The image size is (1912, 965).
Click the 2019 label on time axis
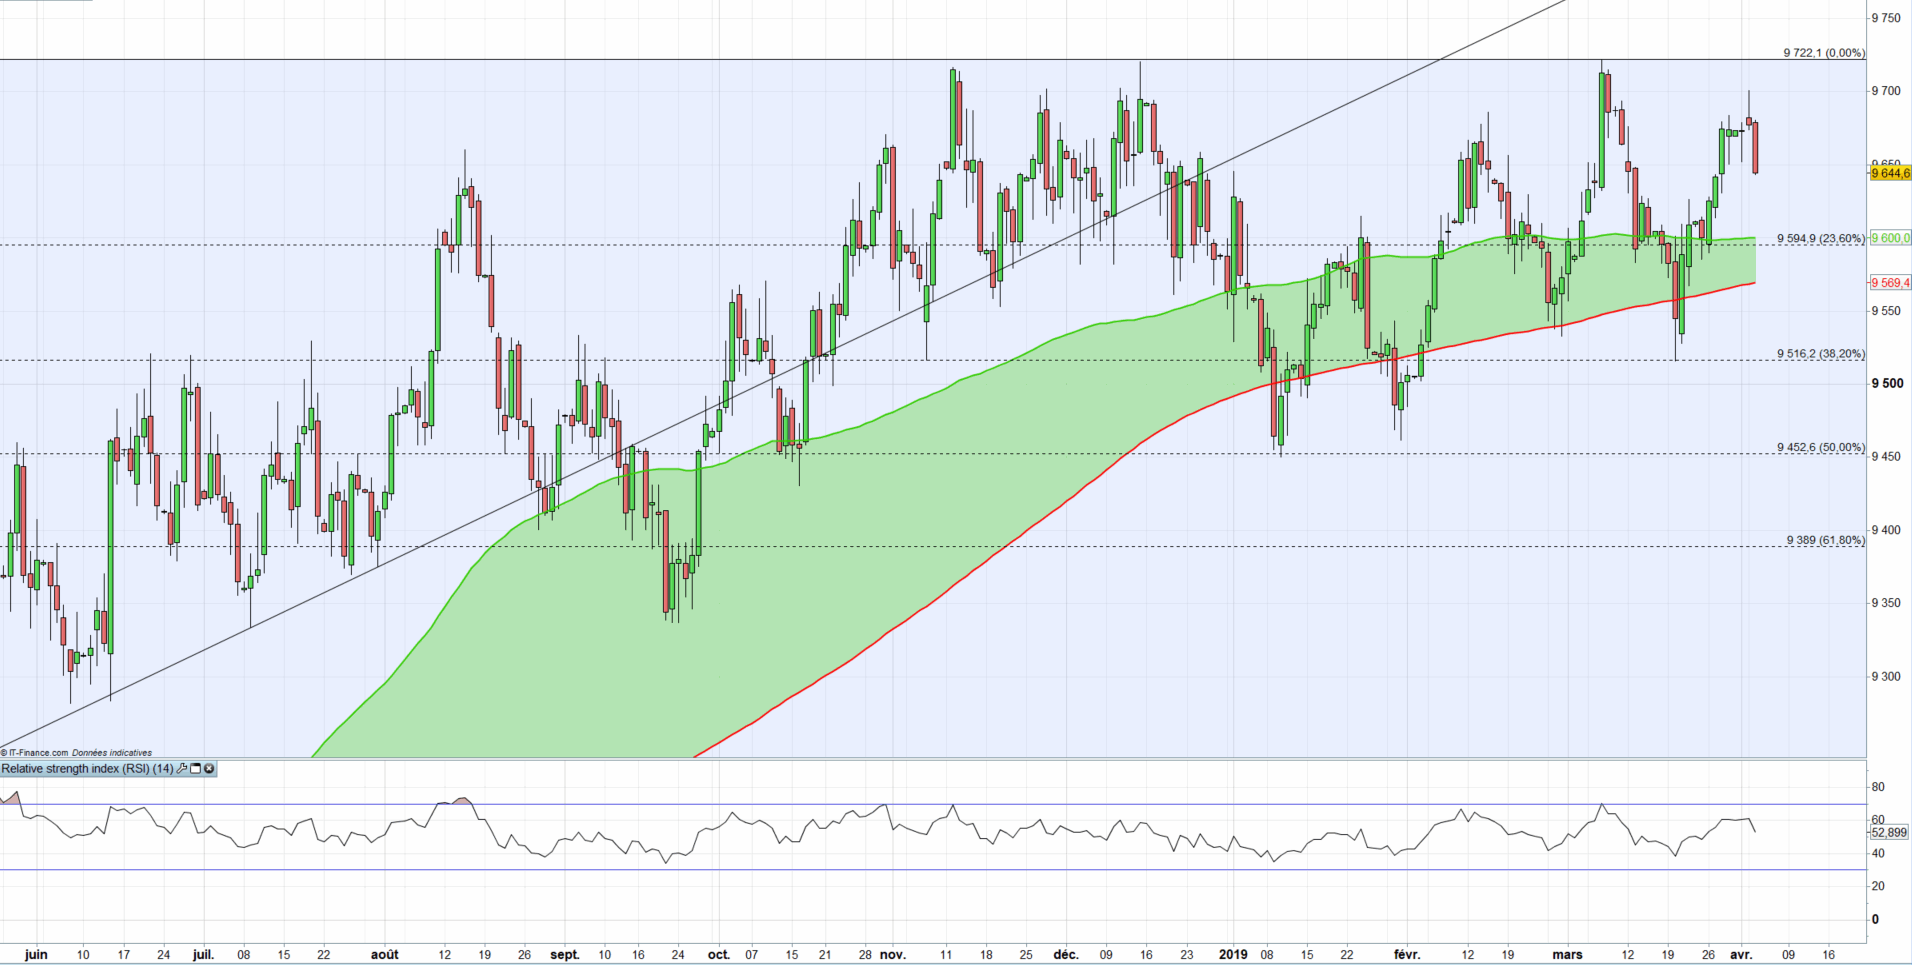pos(1233,954)
